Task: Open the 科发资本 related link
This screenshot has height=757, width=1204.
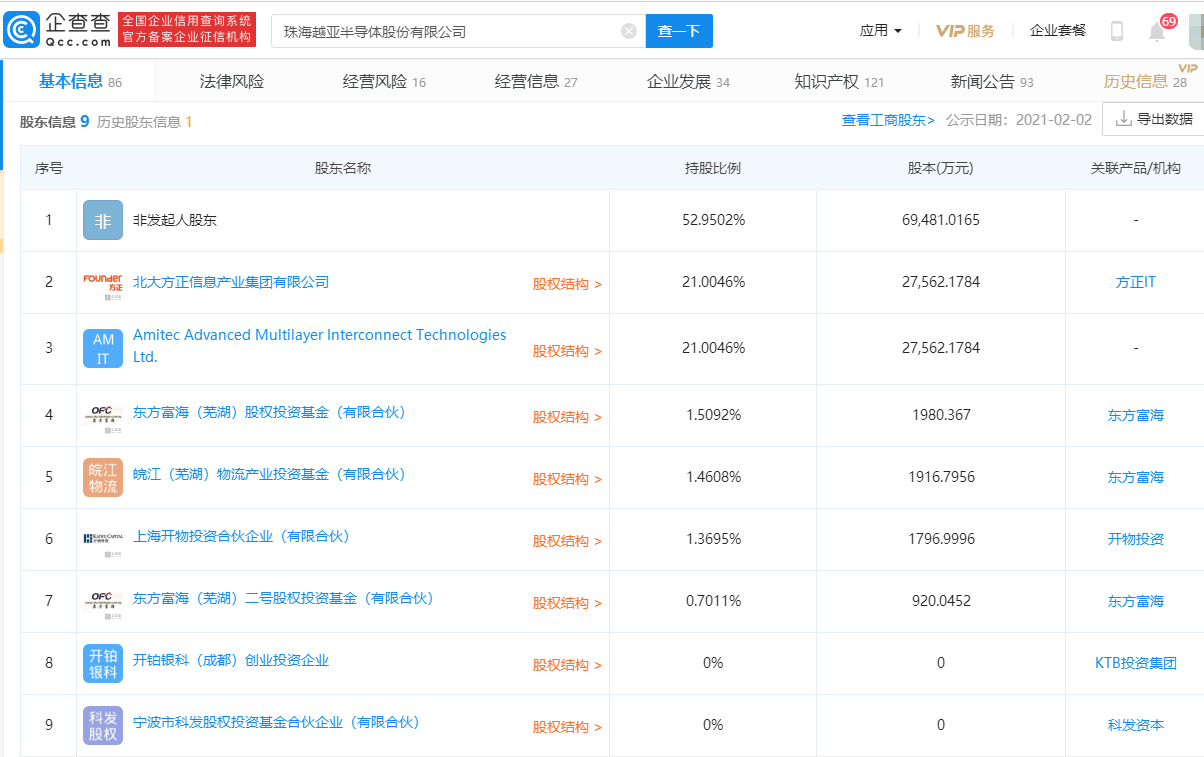Action: coord(1135,725)
